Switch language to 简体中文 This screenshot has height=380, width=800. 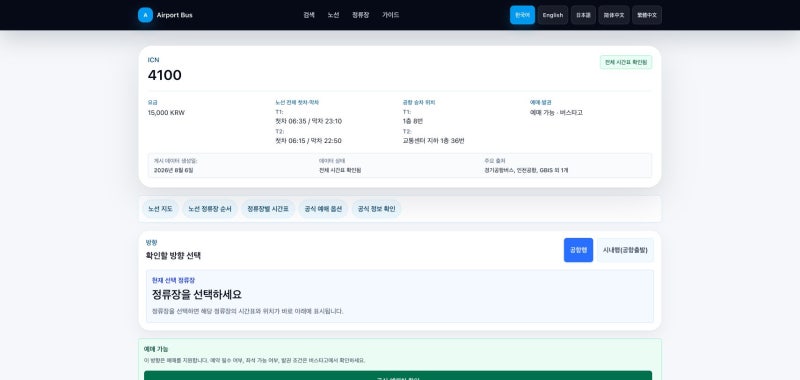point(614,15)
